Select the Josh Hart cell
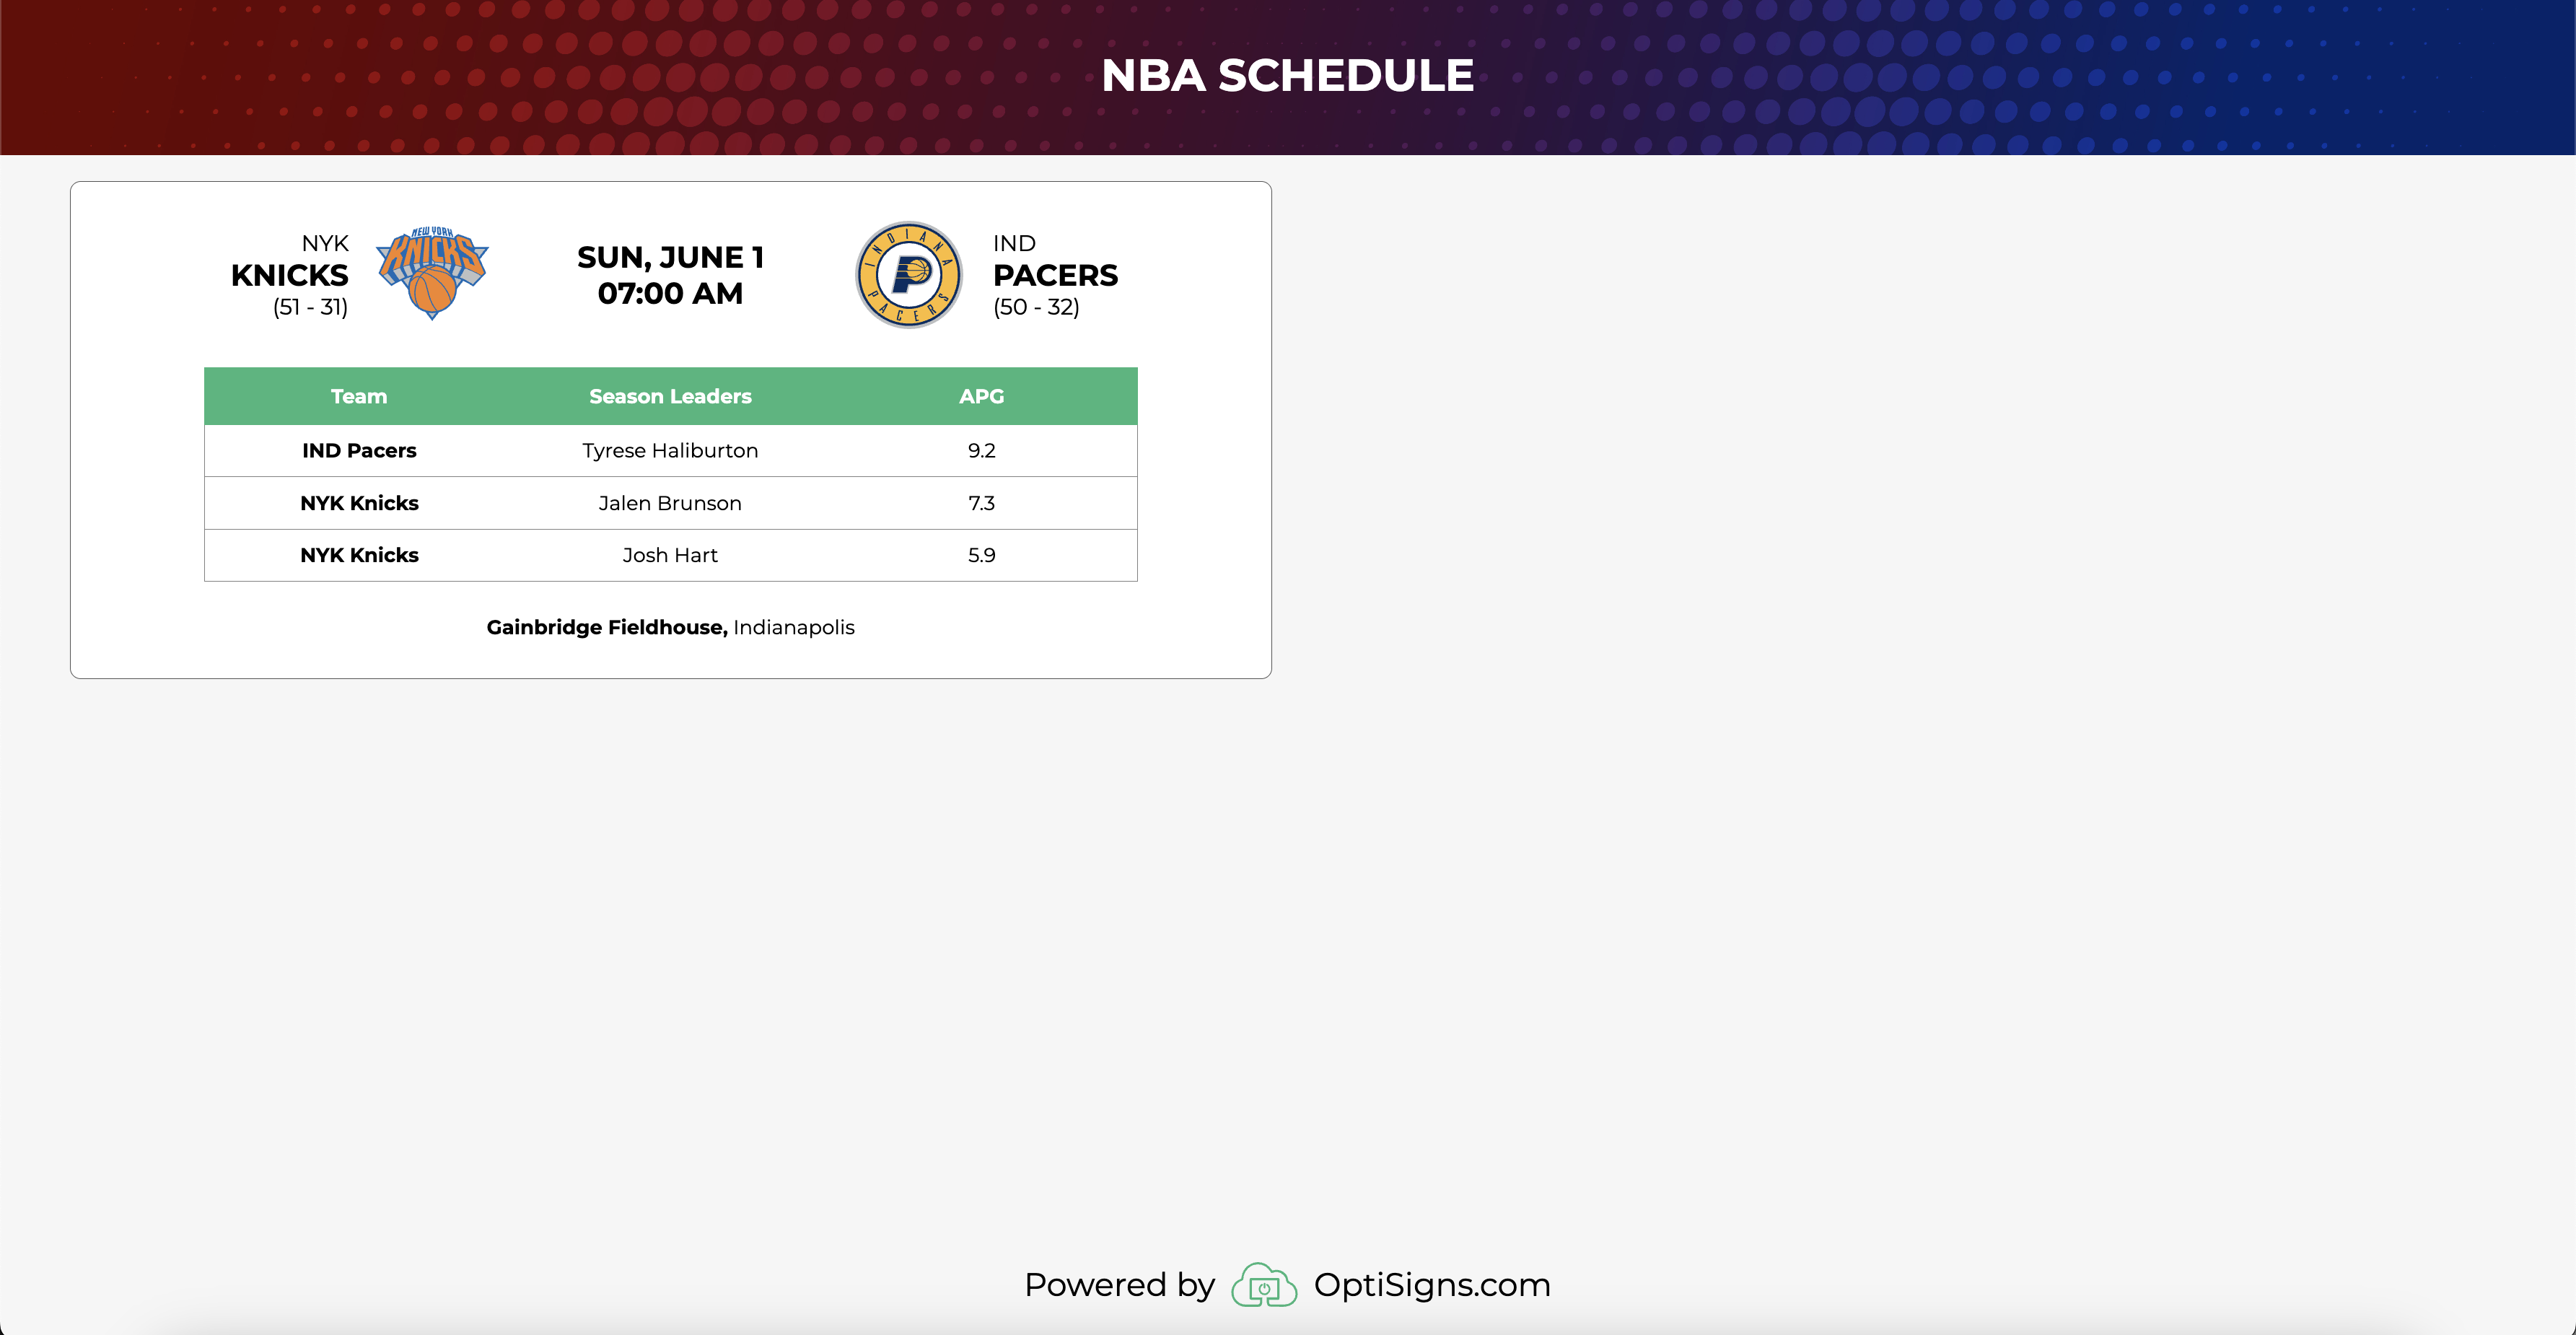Screen dimensions: 2576x1335 pos(670,555)
